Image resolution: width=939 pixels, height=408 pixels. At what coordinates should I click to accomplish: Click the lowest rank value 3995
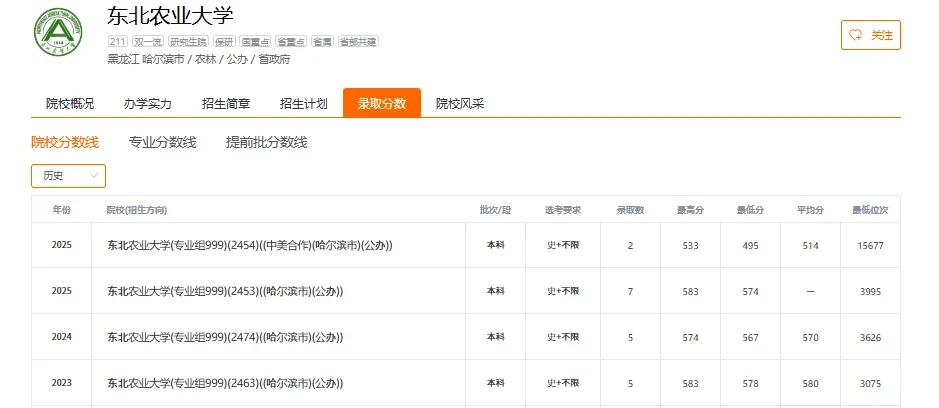870,292
